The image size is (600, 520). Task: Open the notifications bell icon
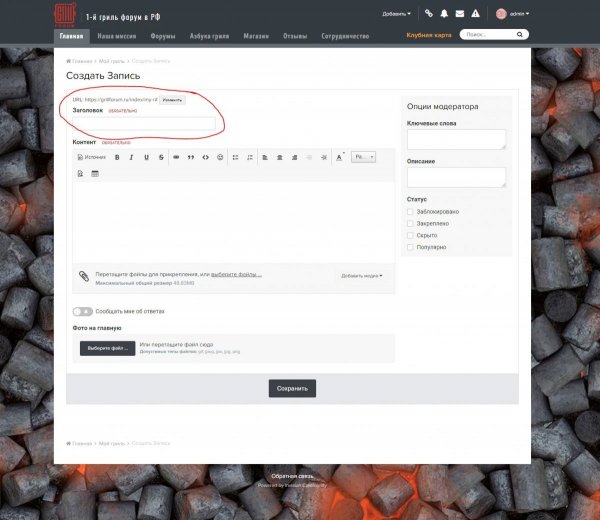[444, 14]
